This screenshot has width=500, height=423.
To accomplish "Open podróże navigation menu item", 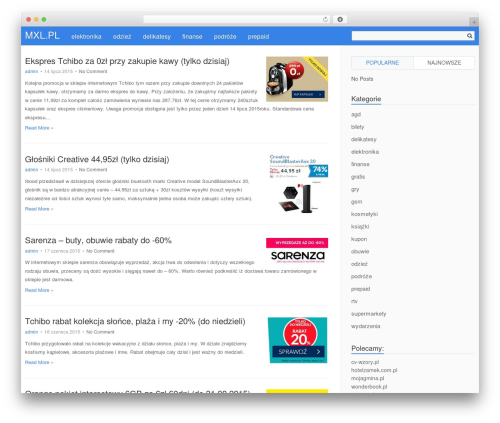I will click(x=225, y=37).
